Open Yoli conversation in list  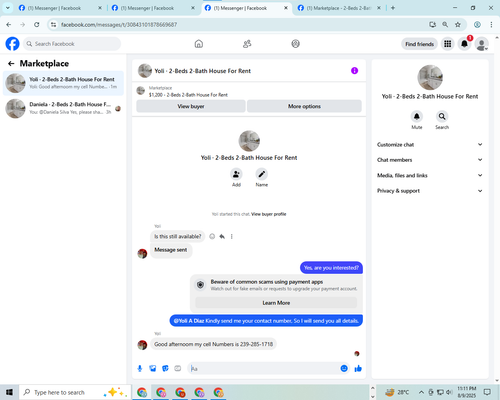click(x=63, y=83)
